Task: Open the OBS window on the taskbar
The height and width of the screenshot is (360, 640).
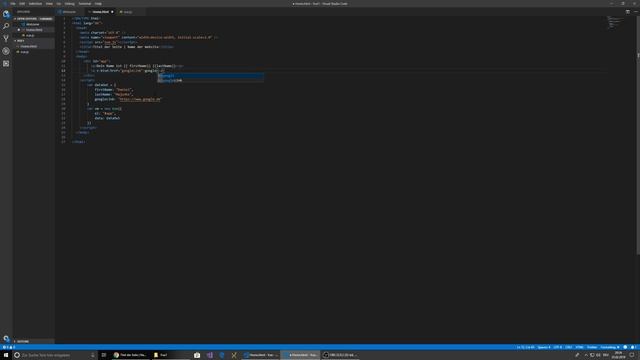Action: pos(340,355)
